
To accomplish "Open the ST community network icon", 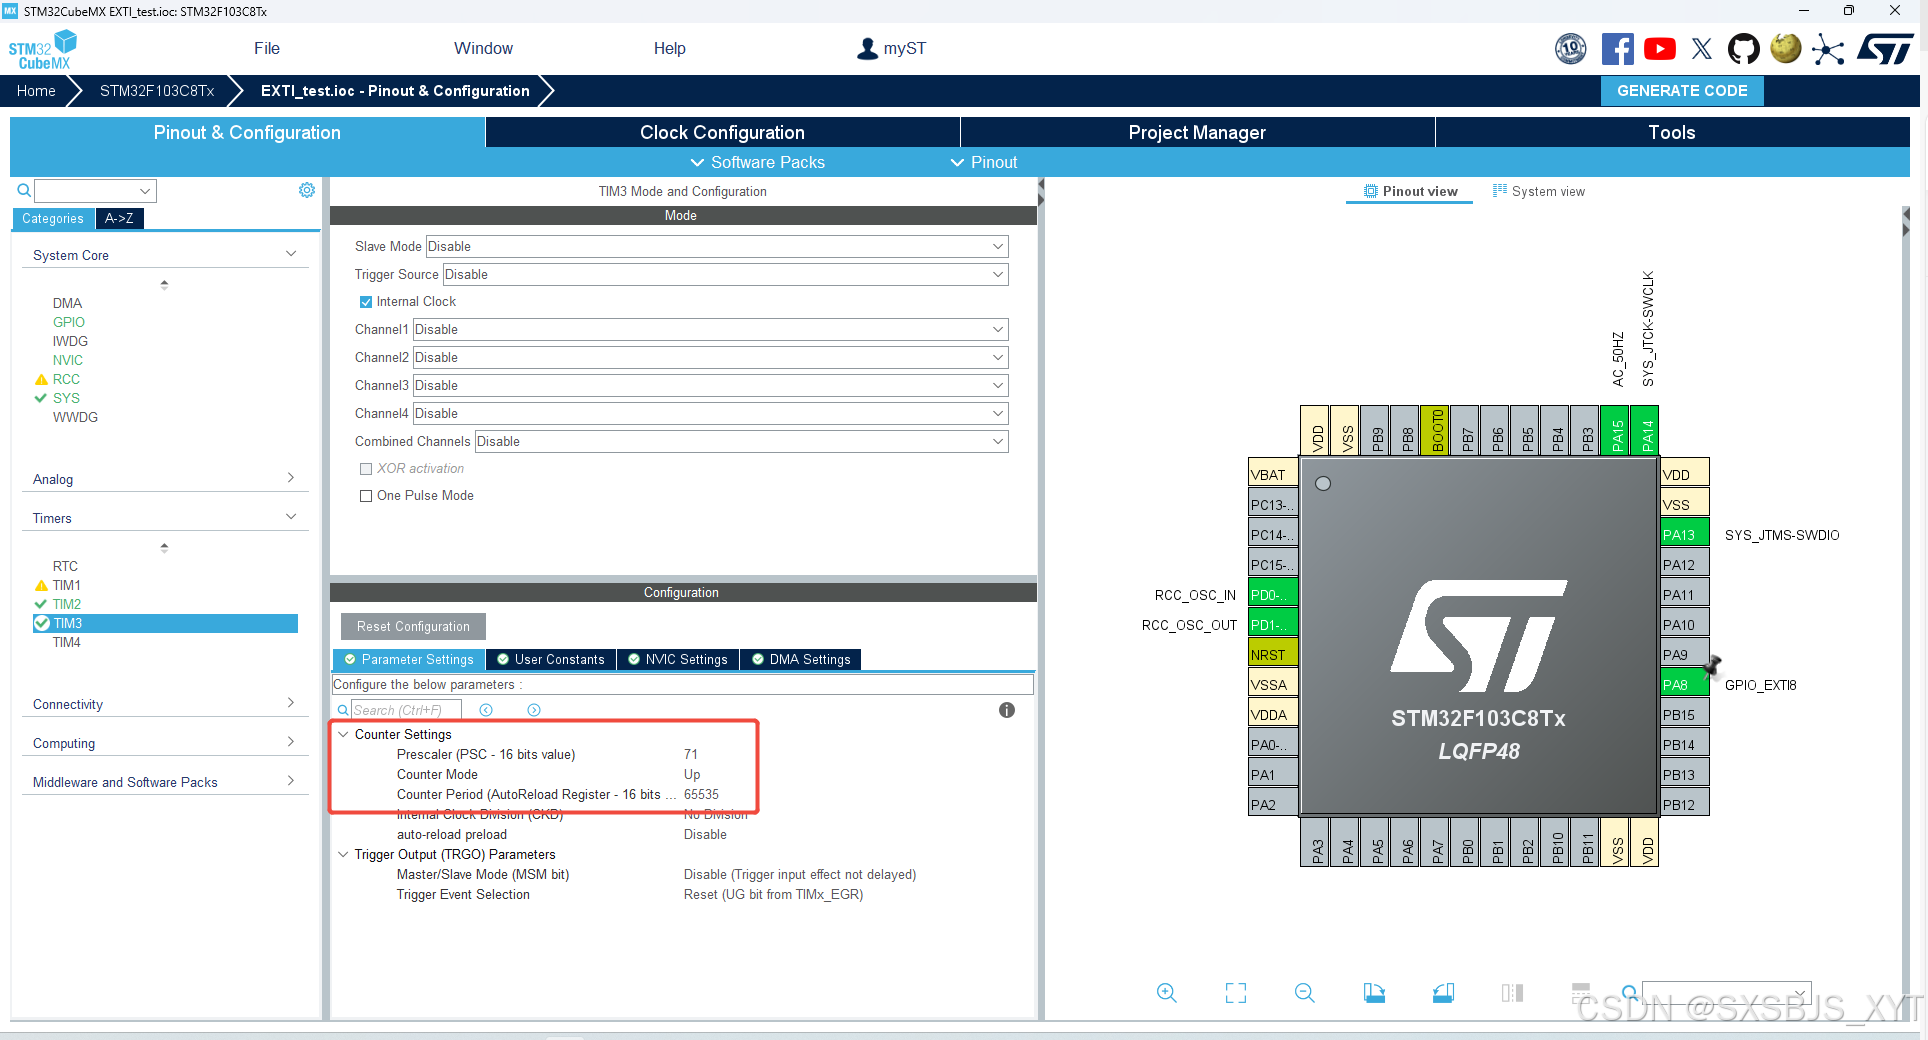I will (x=1828, y=49).
